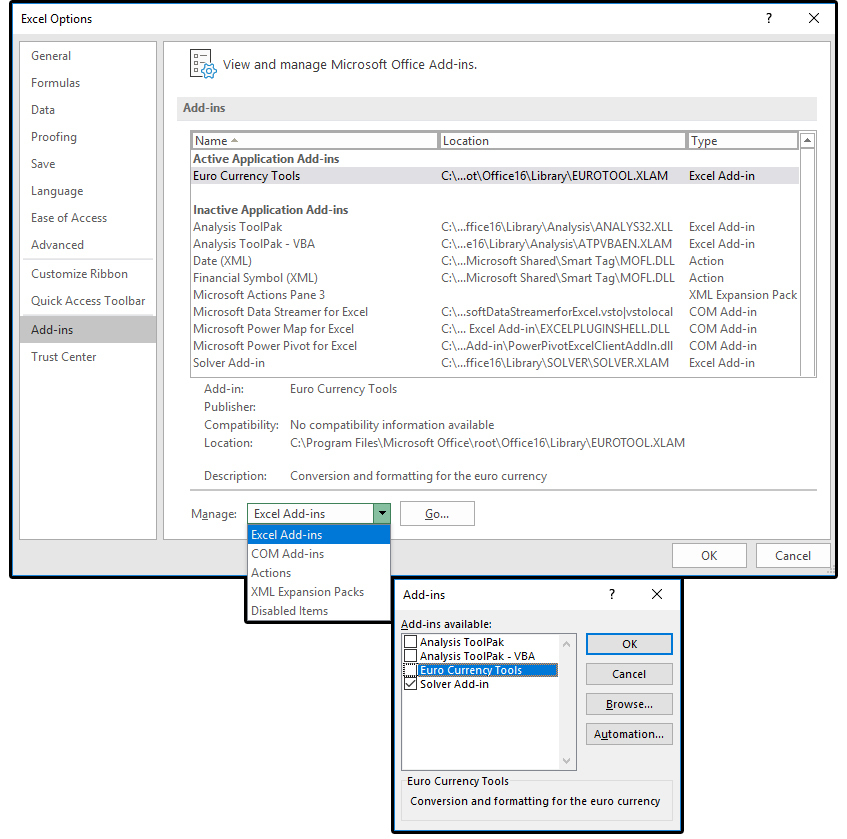The height and width of the screenshot is (839, 847).
Task: Pick XML Expansion Packs option
Action: (x=307, y=592)
